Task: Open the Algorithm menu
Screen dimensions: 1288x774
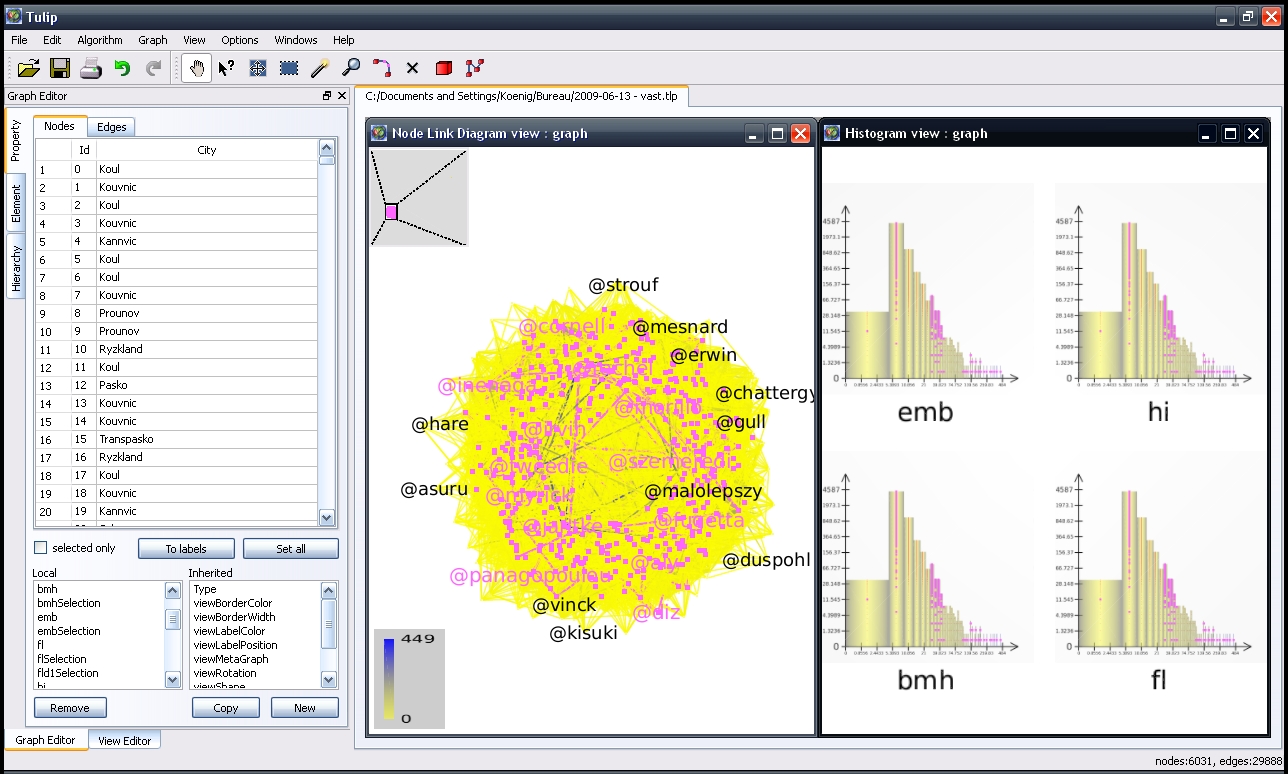Action: 100,40
